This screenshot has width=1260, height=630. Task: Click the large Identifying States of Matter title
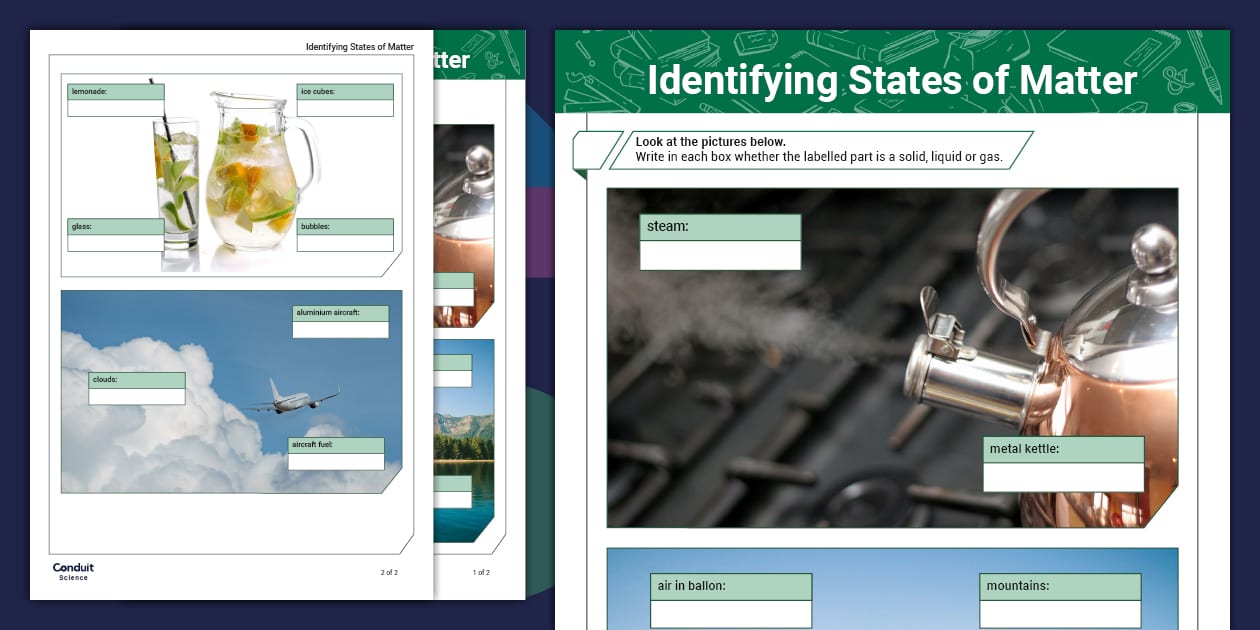891,81
